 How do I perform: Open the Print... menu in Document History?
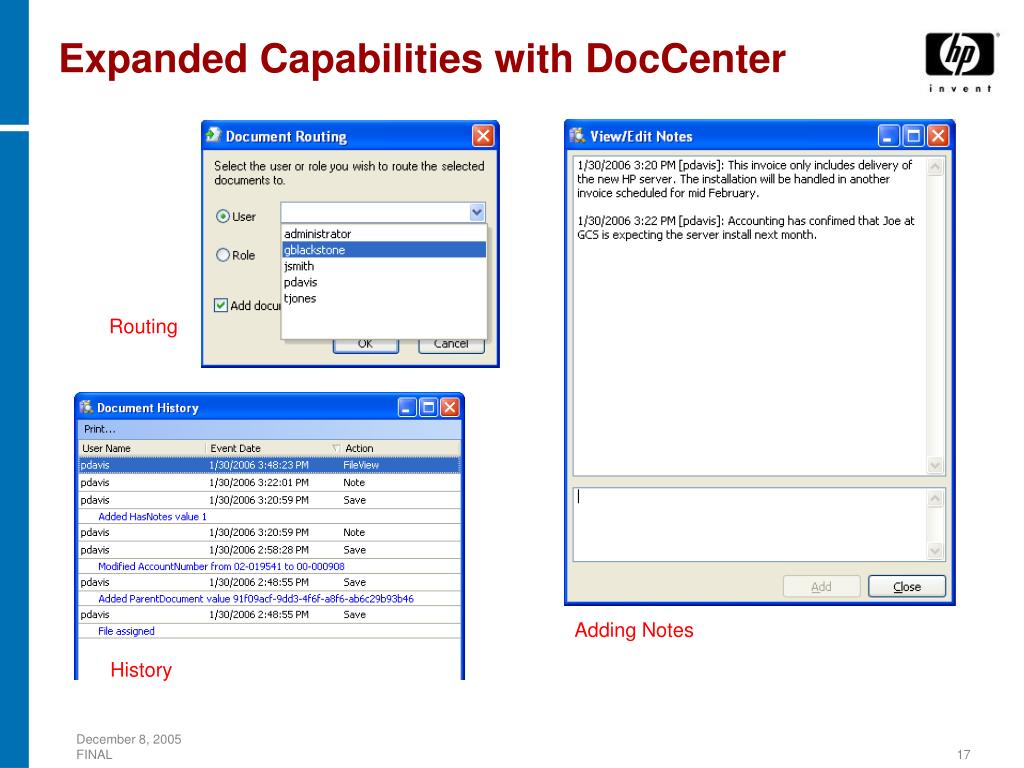coord(99,429)
